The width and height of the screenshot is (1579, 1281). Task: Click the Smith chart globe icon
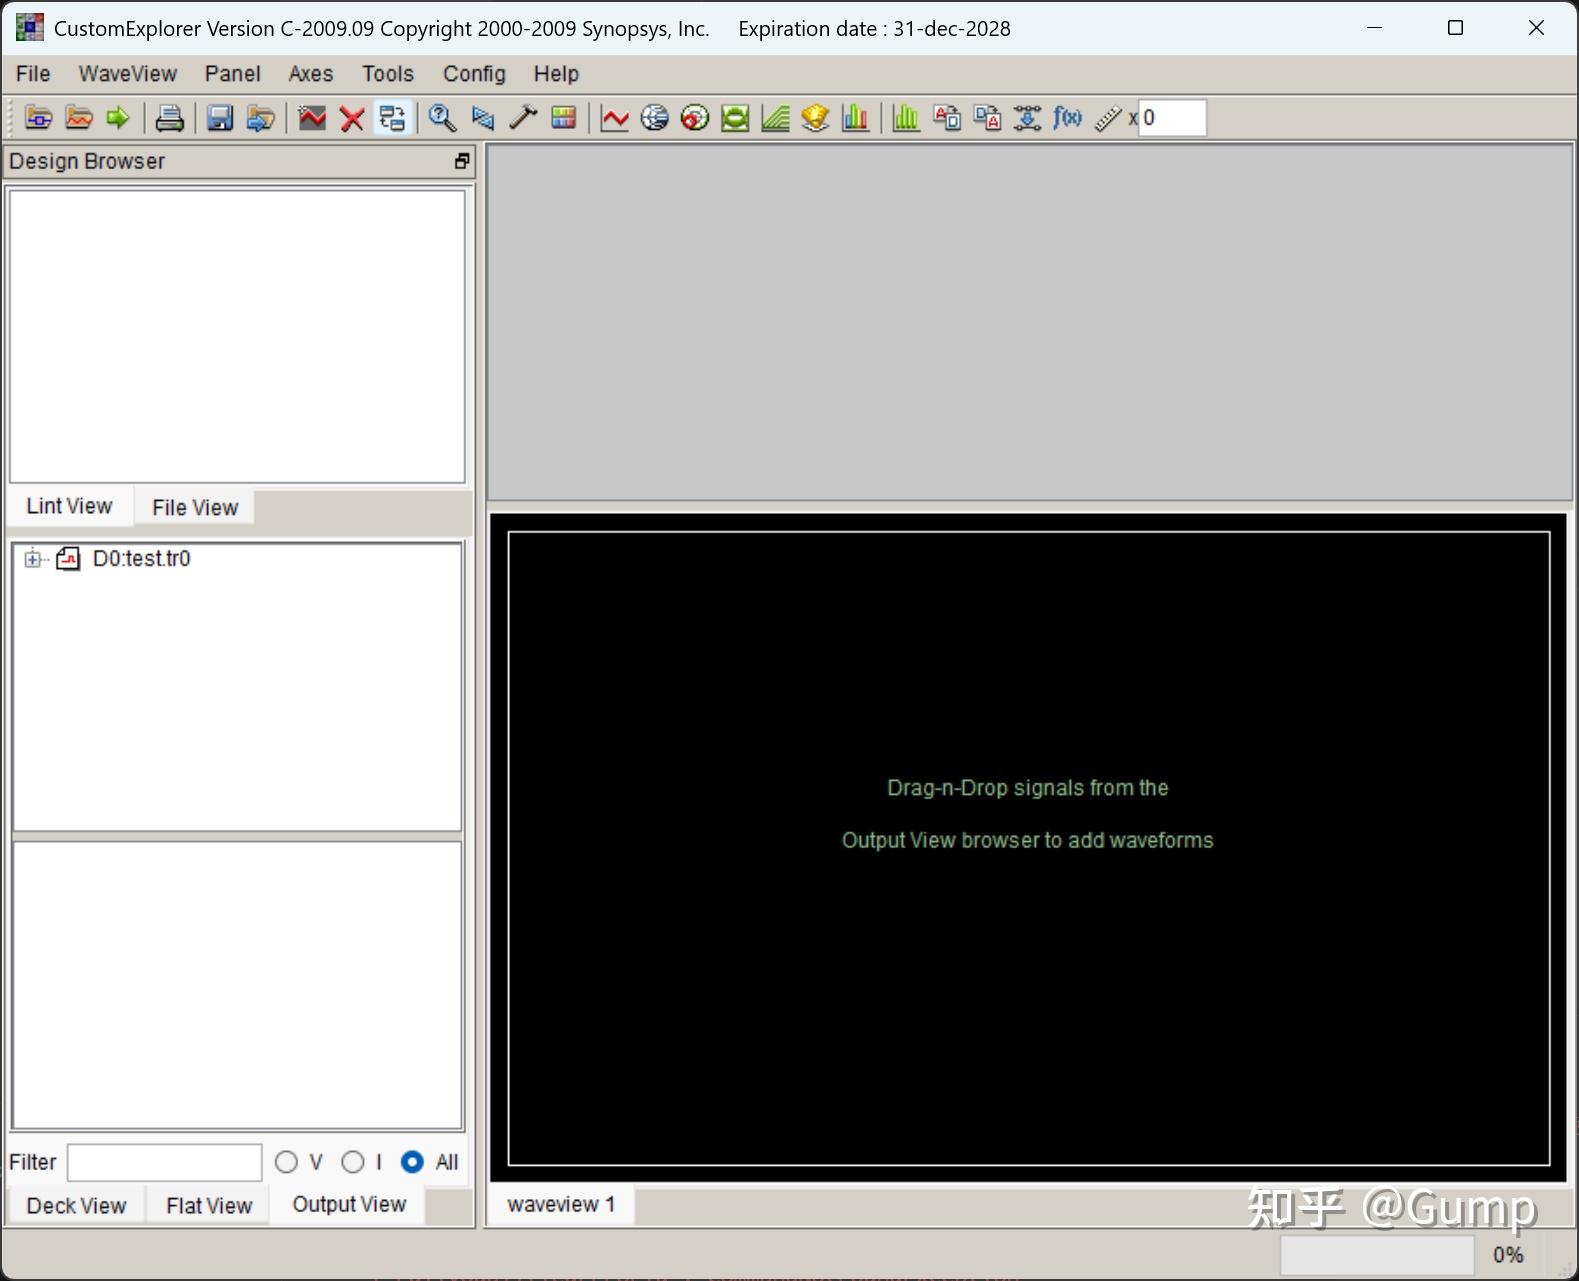coord(655,118)
